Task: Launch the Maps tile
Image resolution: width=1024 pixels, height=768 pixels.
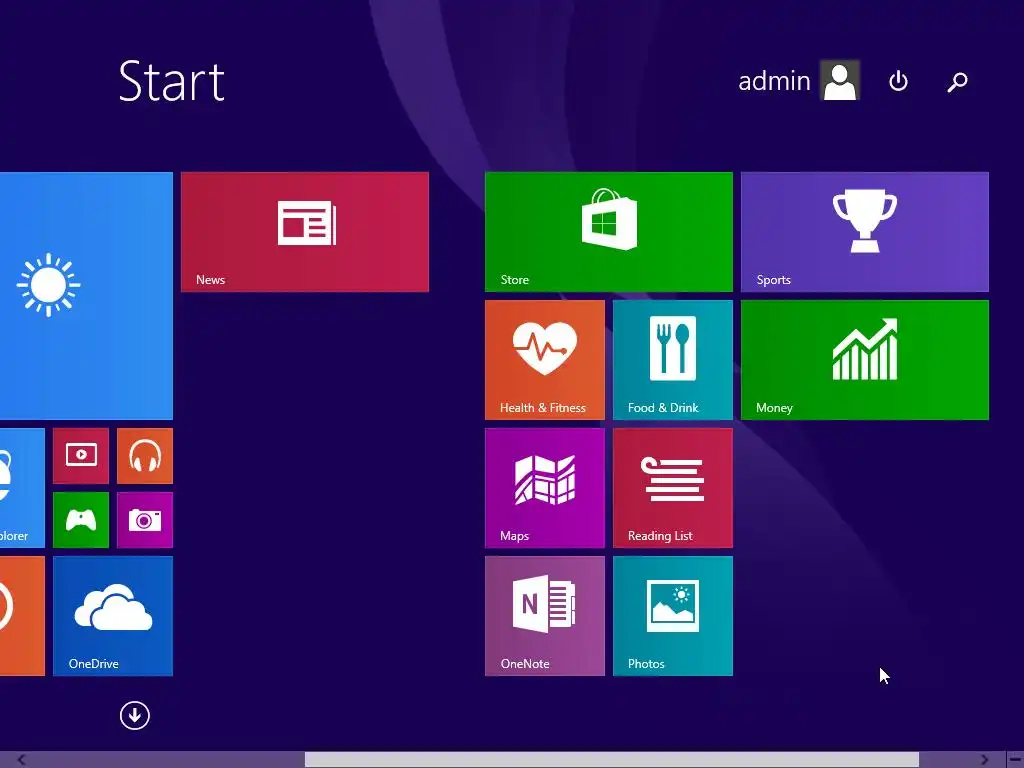Action: (545, 488)
